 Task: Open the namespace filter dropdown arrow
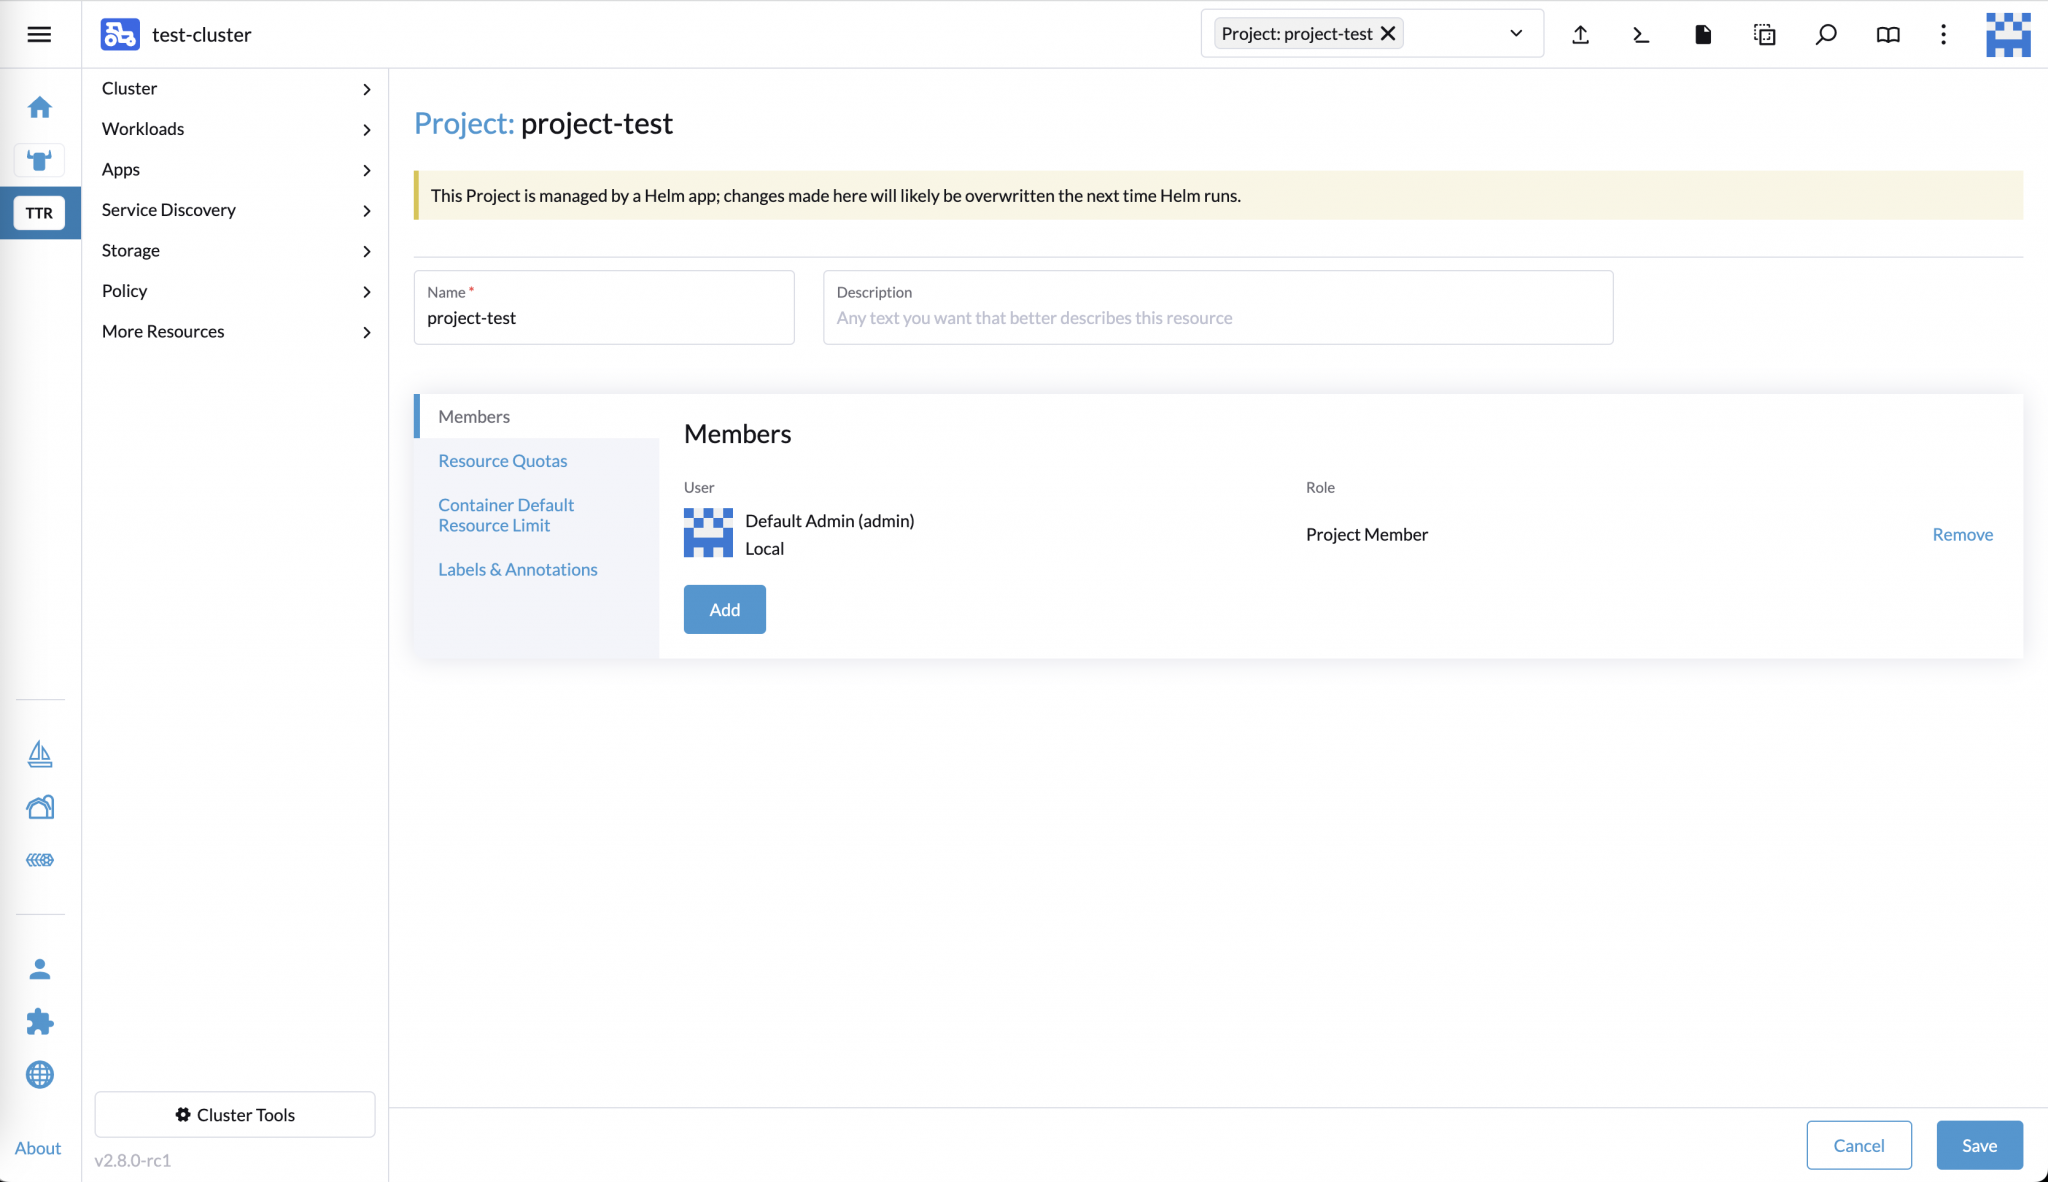(1516, 33)
